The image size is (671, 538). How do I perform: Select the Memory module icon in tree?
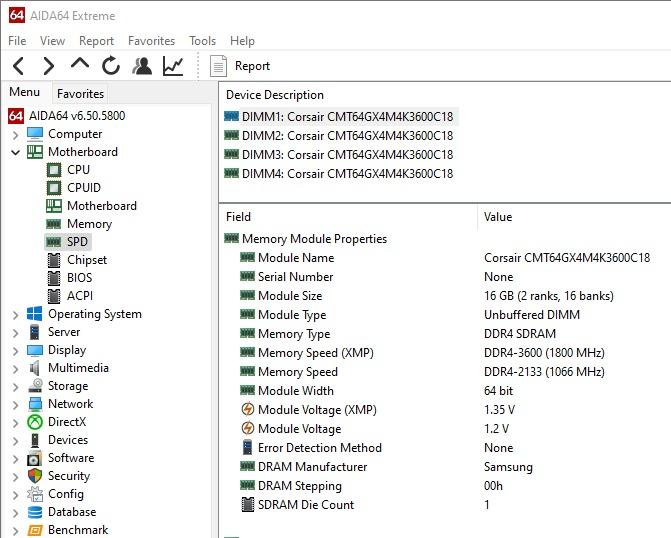pyautogui.click(x=53, y=224)
